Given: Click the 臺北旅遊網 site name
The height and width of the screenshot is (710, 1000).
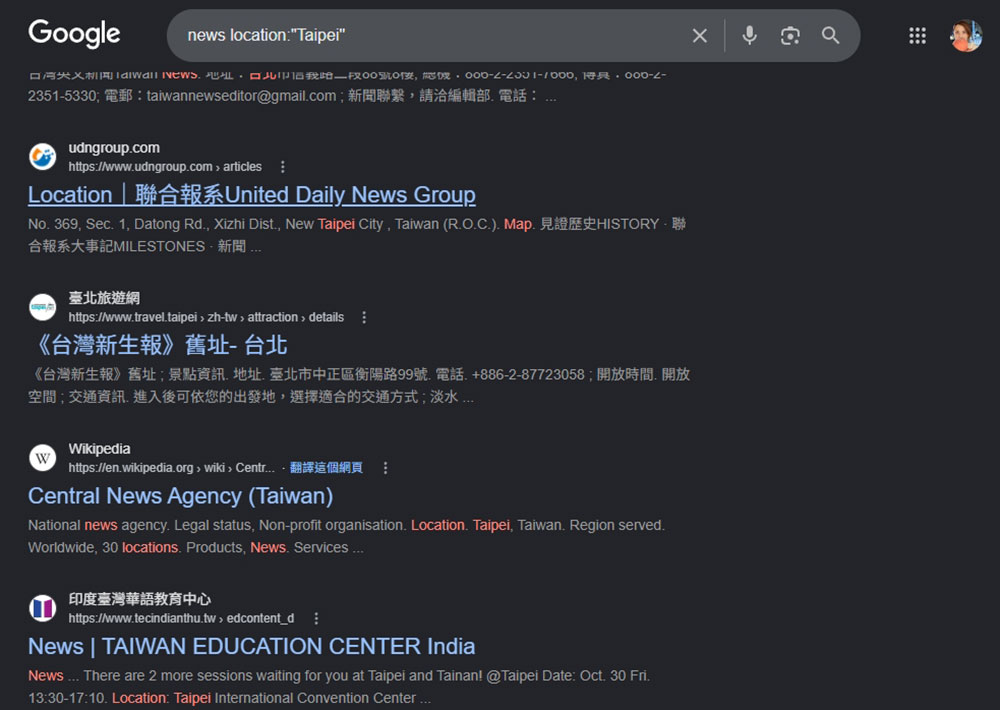Looking at the screenshot, I should (104, 298).
